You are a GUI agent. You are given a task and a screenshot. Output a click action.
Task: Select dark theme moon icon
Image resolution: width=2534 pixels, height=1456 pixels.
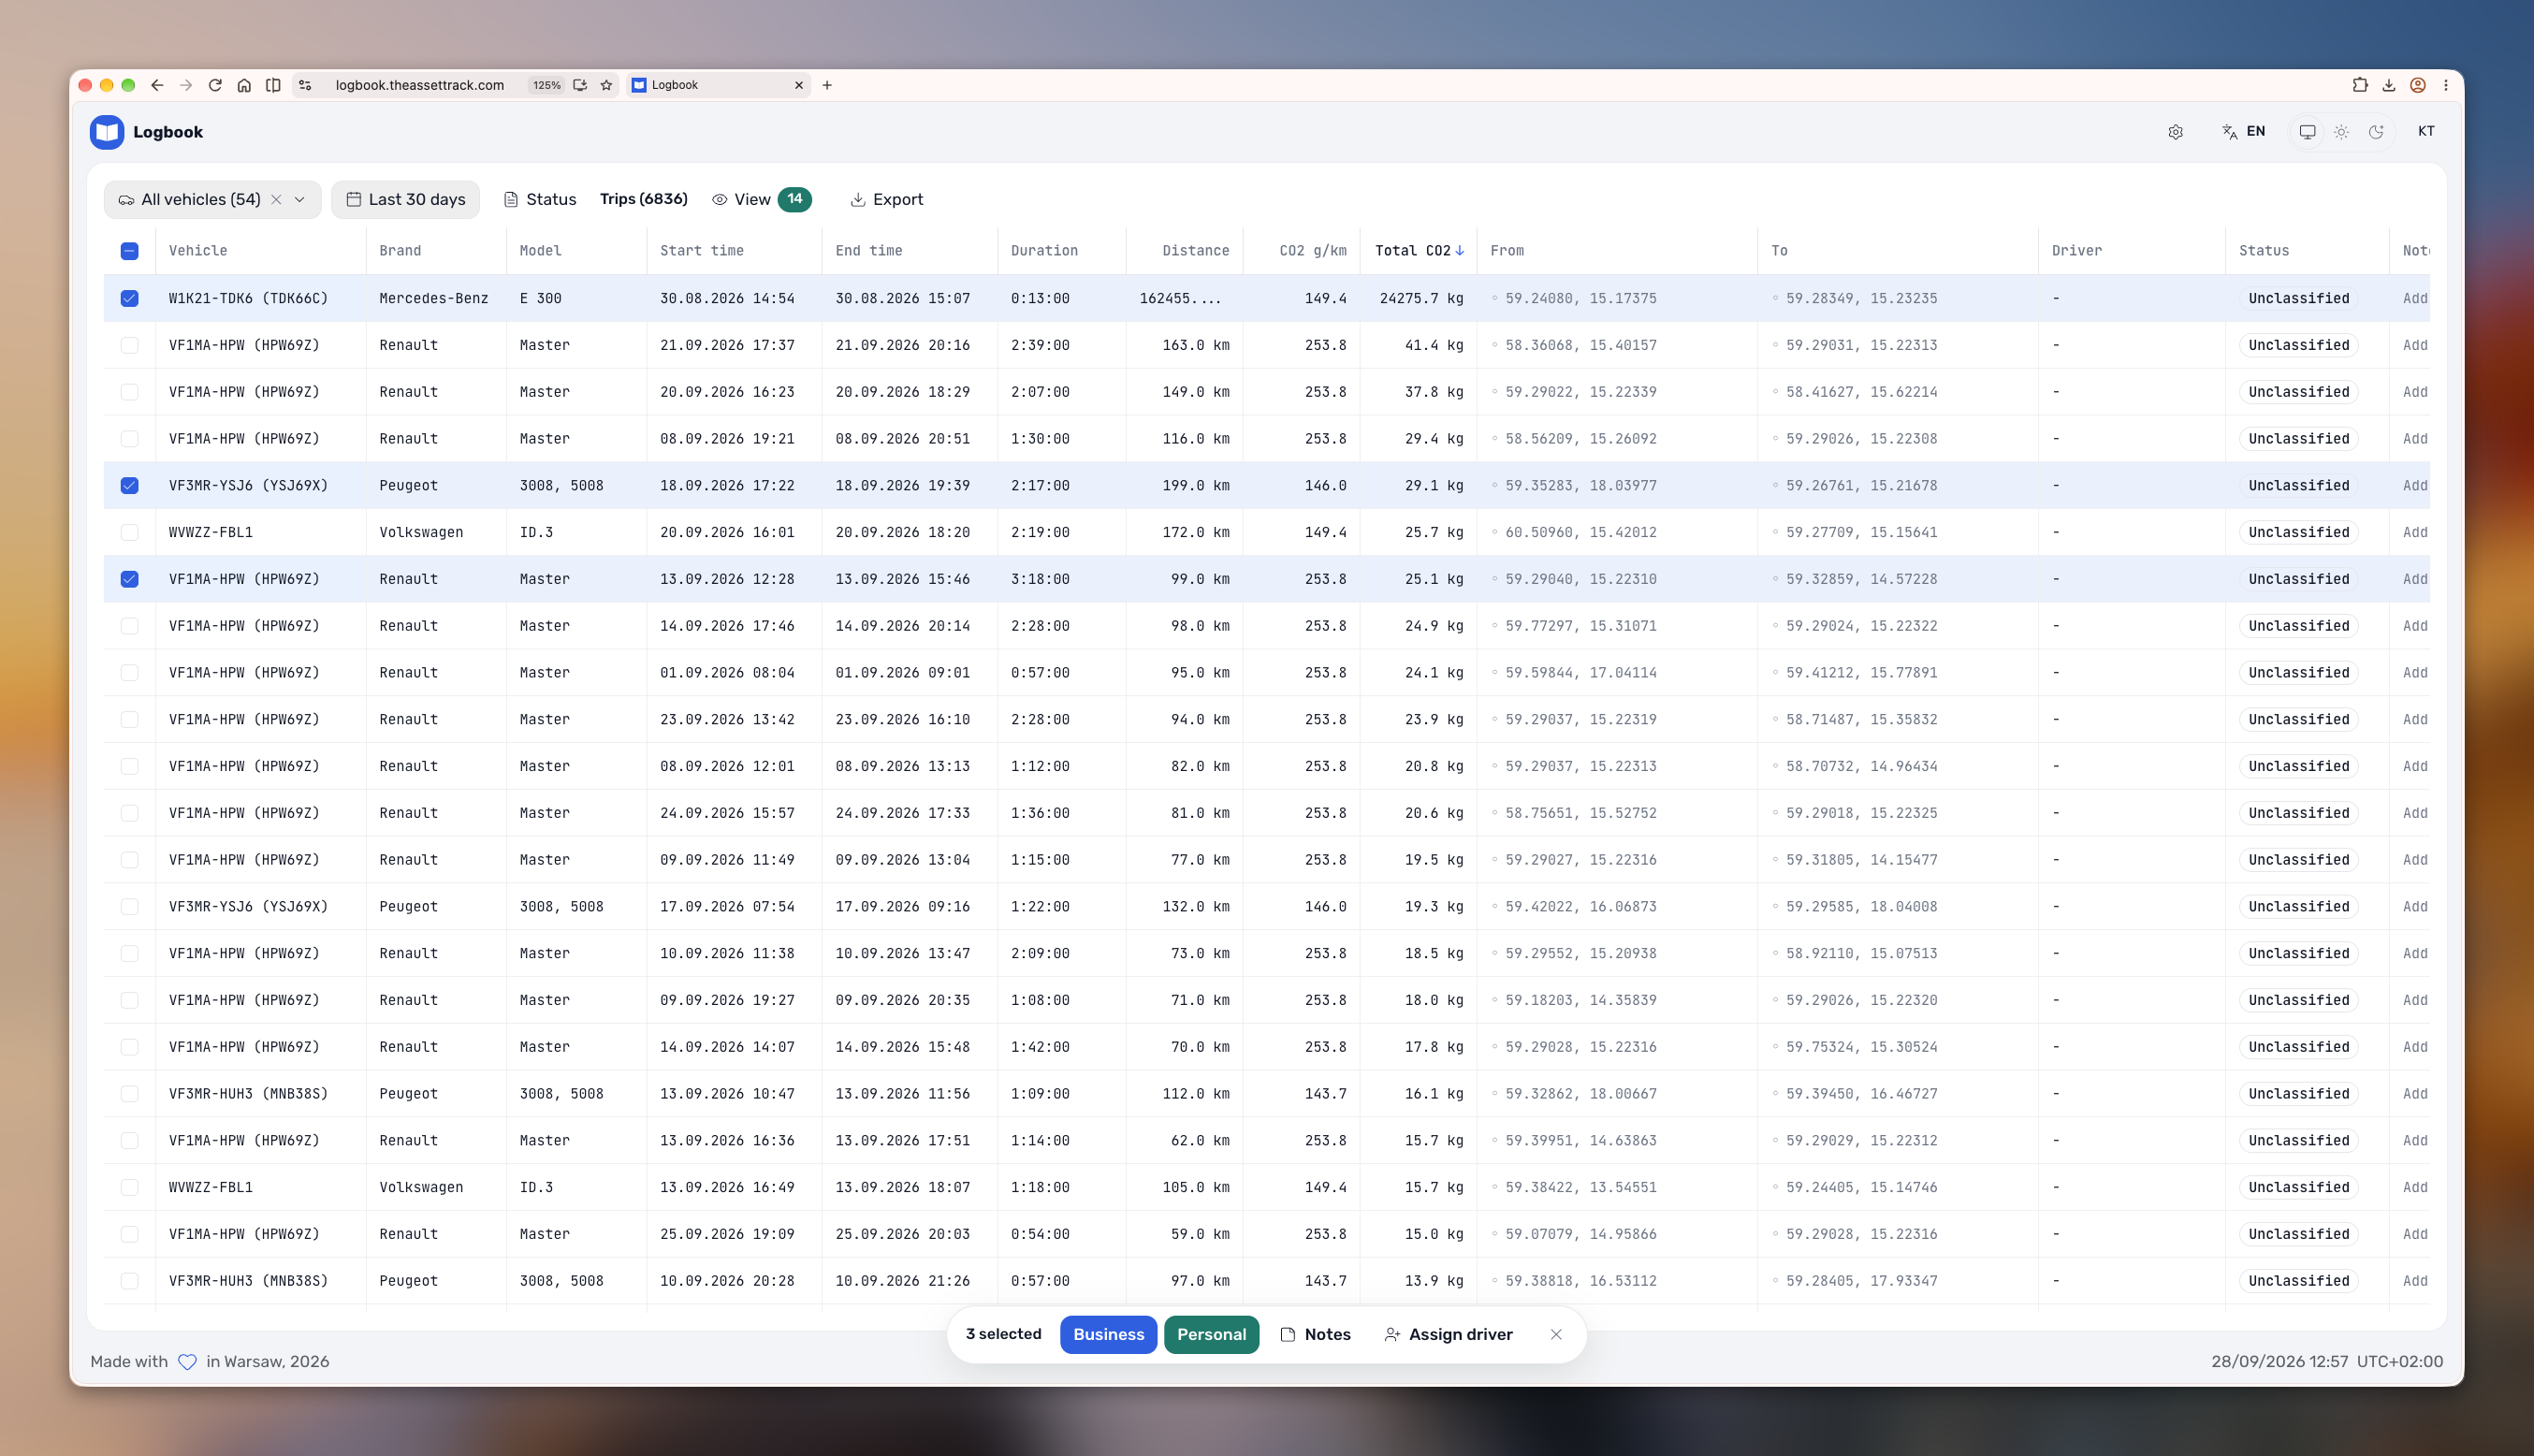(2376, 132)
